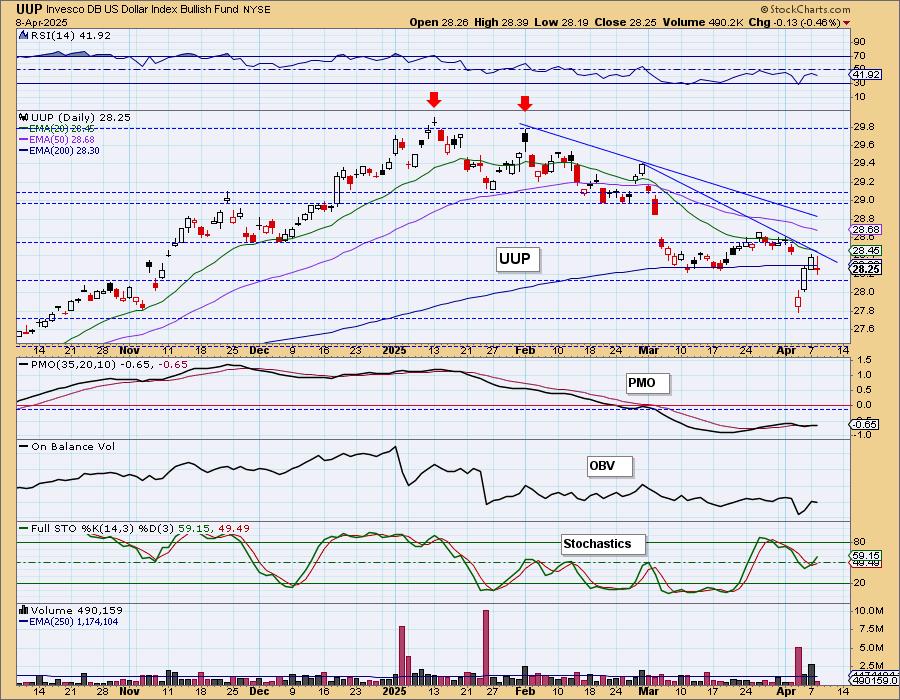The height and width of the screenshot is (700, 900).
Task: Click the 7.5M volume axis label
Action: 870,629
